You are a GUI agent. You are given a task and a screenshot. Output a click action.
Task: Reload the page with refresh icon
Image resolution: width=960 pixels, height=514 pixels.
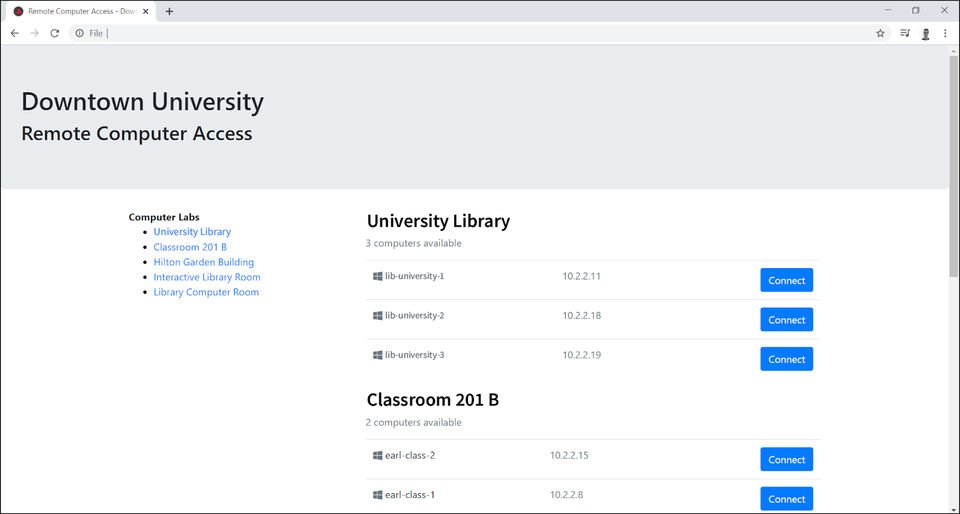(x=55, y=33)
